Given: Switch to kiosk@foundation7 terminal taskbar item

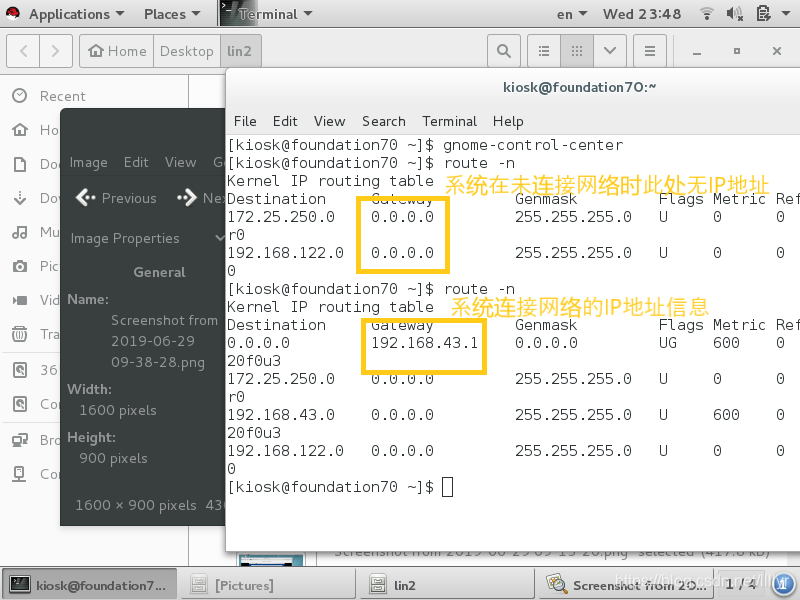Looking at the screenshot, I should coord(89,585).
